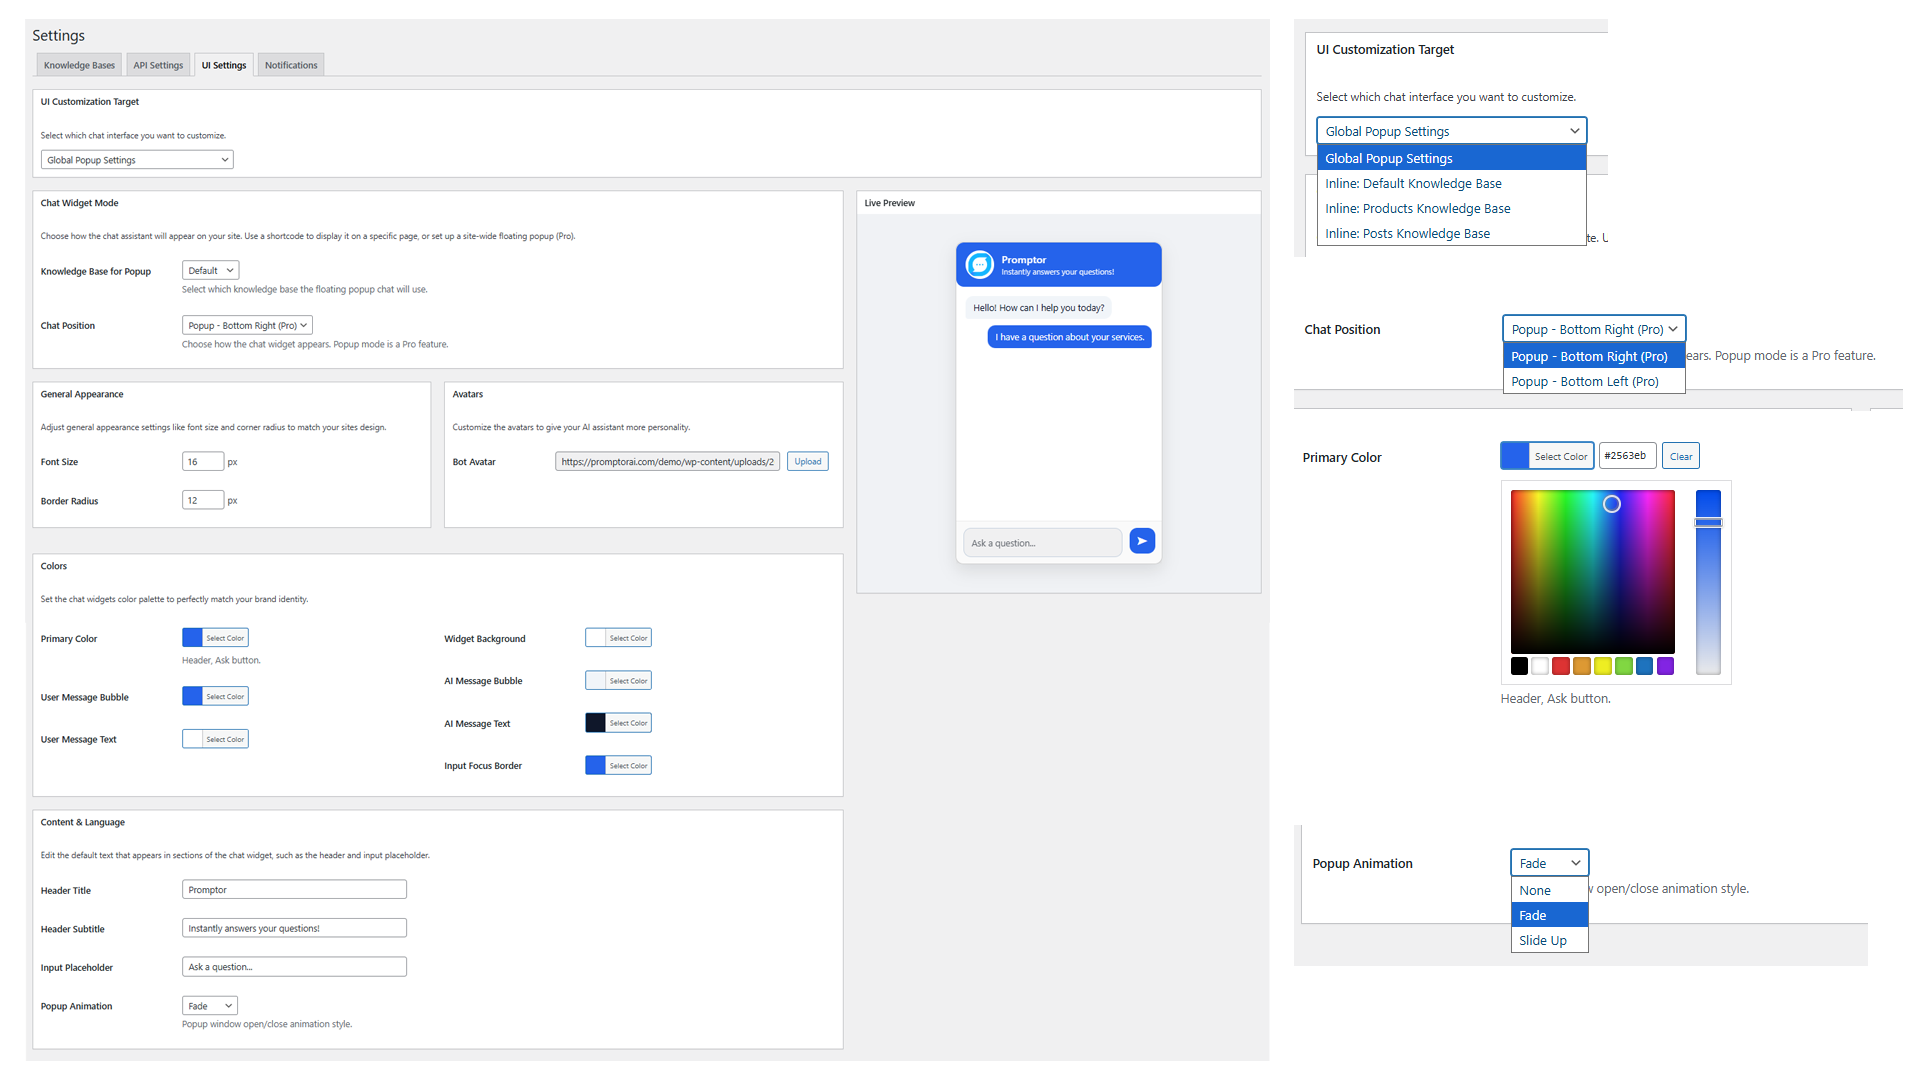1920x1080 pixels.
Task: Open the Notifications tab
Action: pos(291,66)
